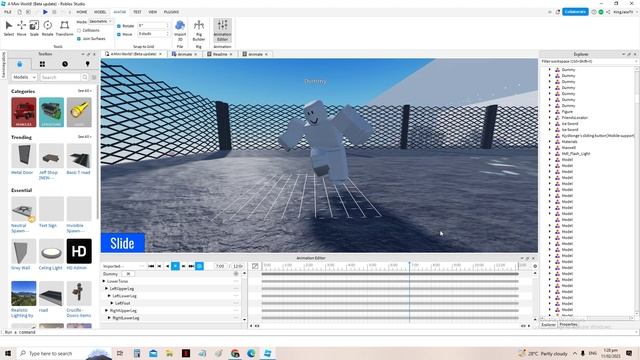Switch to the PLUGINS ribbon tab
This screenshot has height=360, width=640.
coord(171,12)
